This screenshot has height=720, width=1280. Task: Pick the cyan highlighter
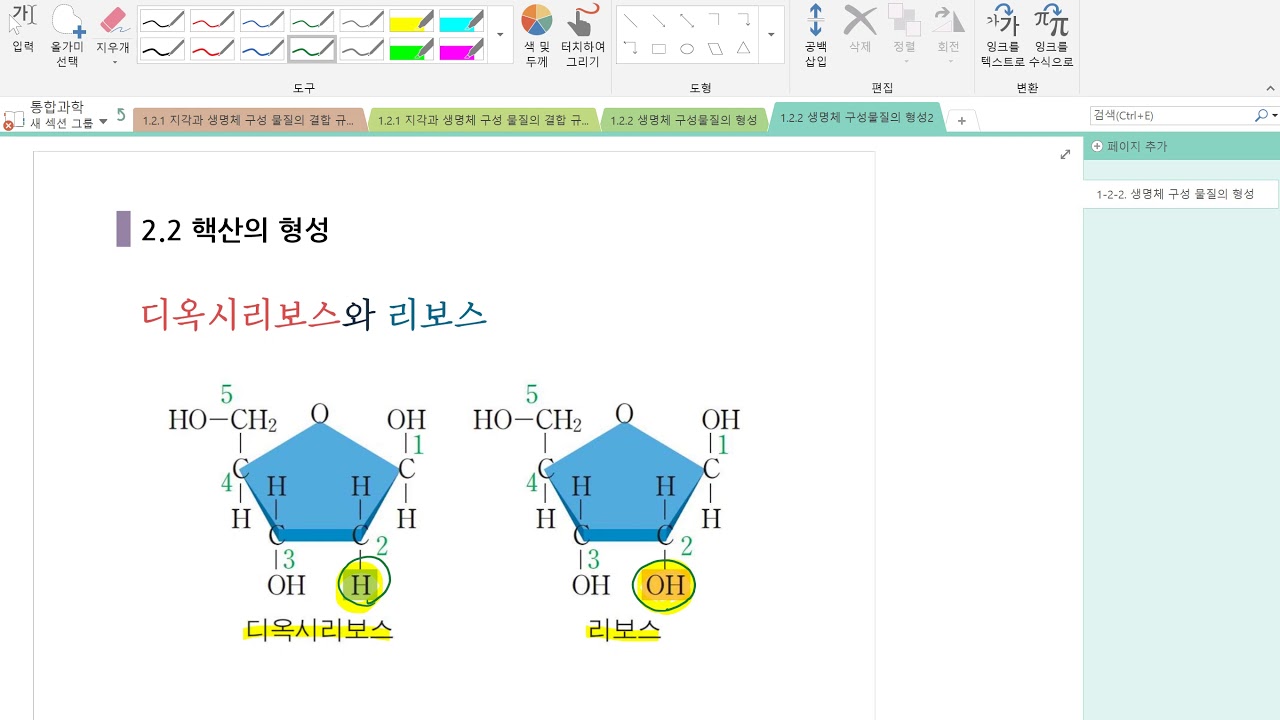tap(461, 21)
